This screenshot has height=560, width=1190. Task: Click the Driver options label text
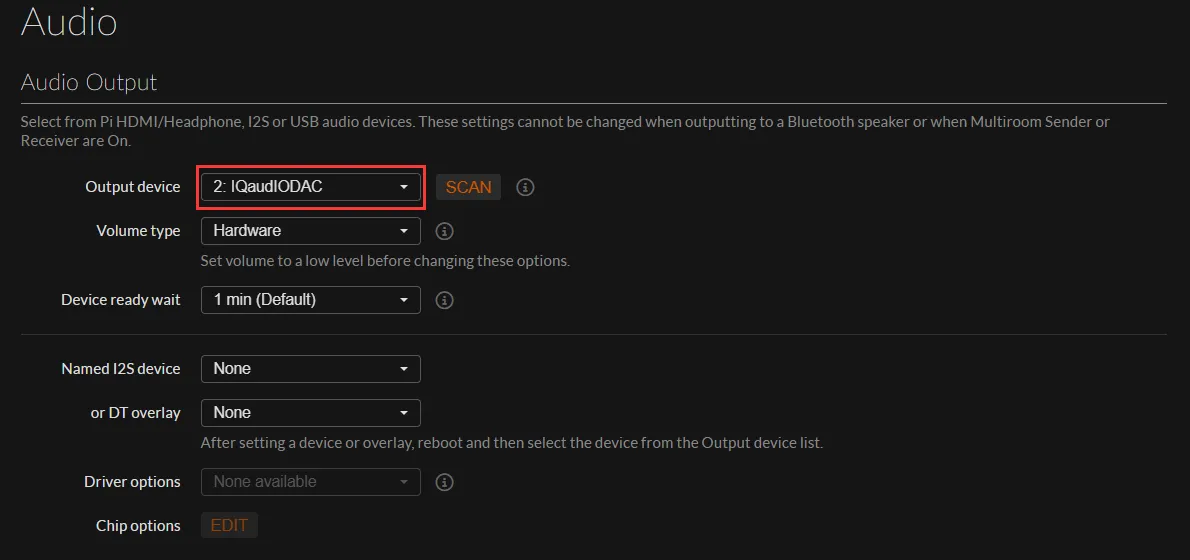pyautogui.click(x=132, y=482)
